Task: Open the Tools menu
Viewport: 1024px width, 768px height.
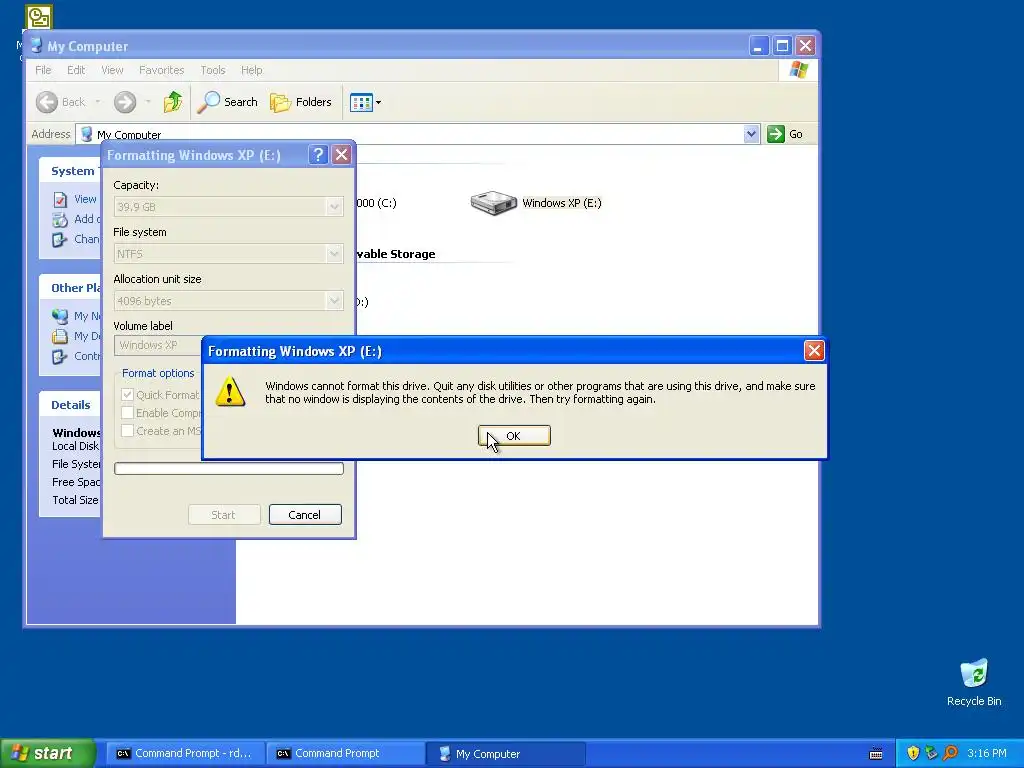Action: click(213, 70)
